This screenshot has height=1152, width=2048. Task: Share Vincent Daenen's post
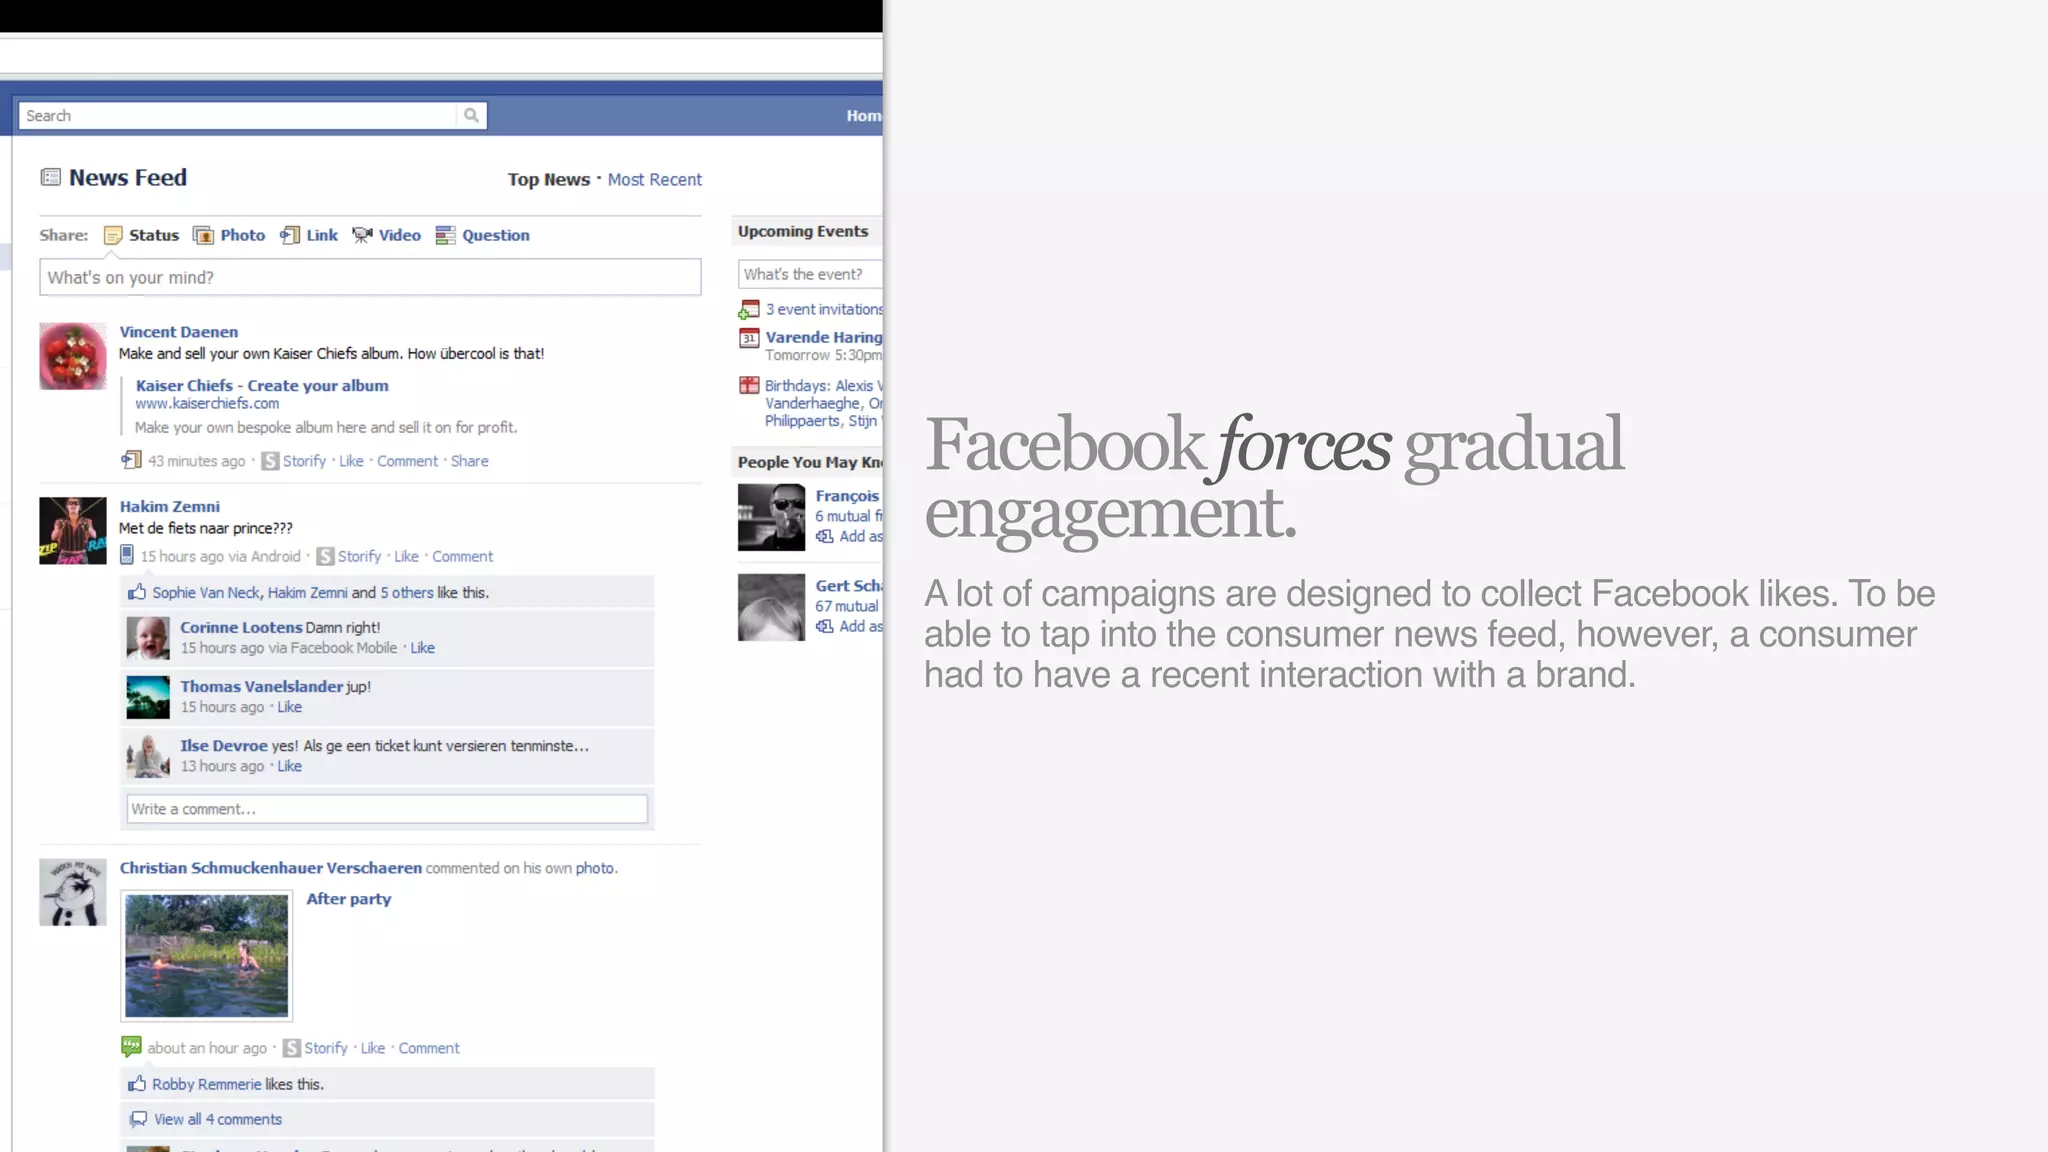click(x=469, y=461)
